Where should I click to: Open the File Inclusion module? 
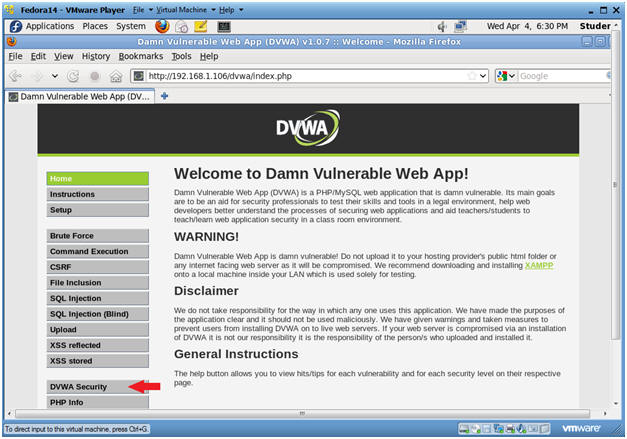98,283
